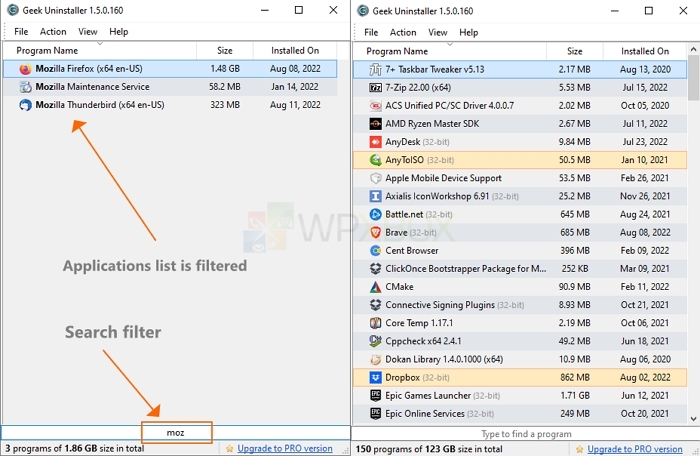Click Upgrade to PRO version link, left window

285,448
